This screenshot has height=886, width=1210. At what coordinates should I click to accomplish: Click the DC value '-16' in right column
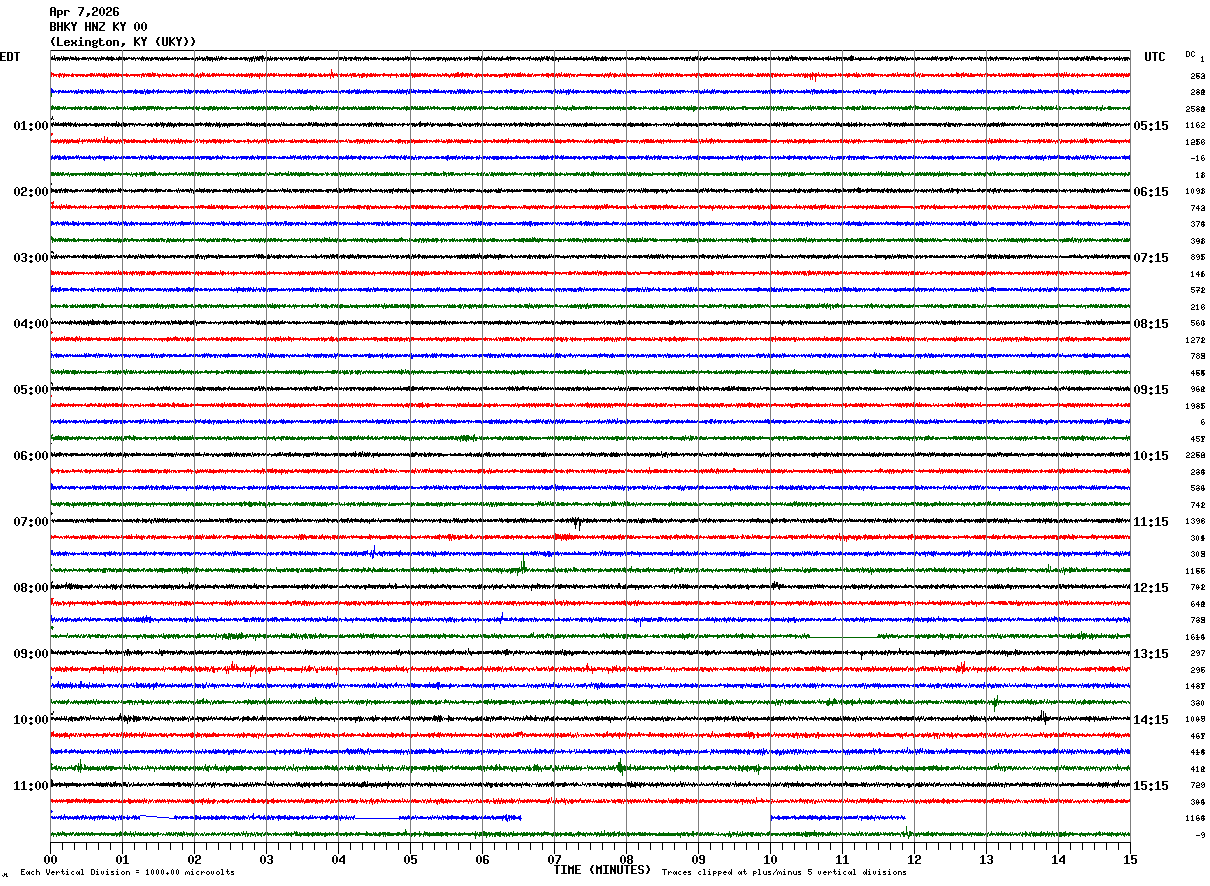click(1198, 159)
